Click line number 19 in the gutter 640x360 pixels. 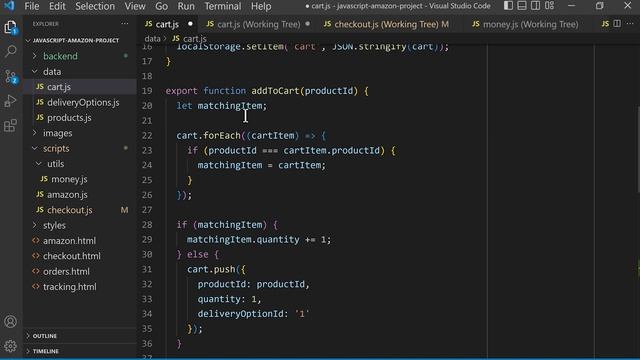147,91
